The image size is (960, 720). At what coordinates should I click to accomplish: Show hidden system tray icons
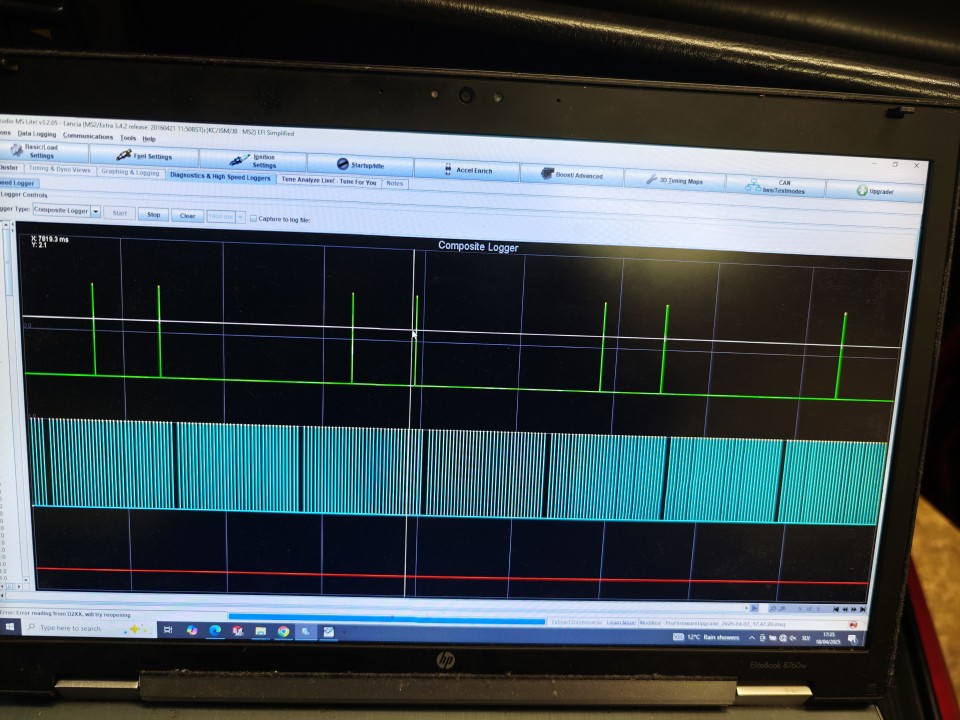[x=752, y=638]
